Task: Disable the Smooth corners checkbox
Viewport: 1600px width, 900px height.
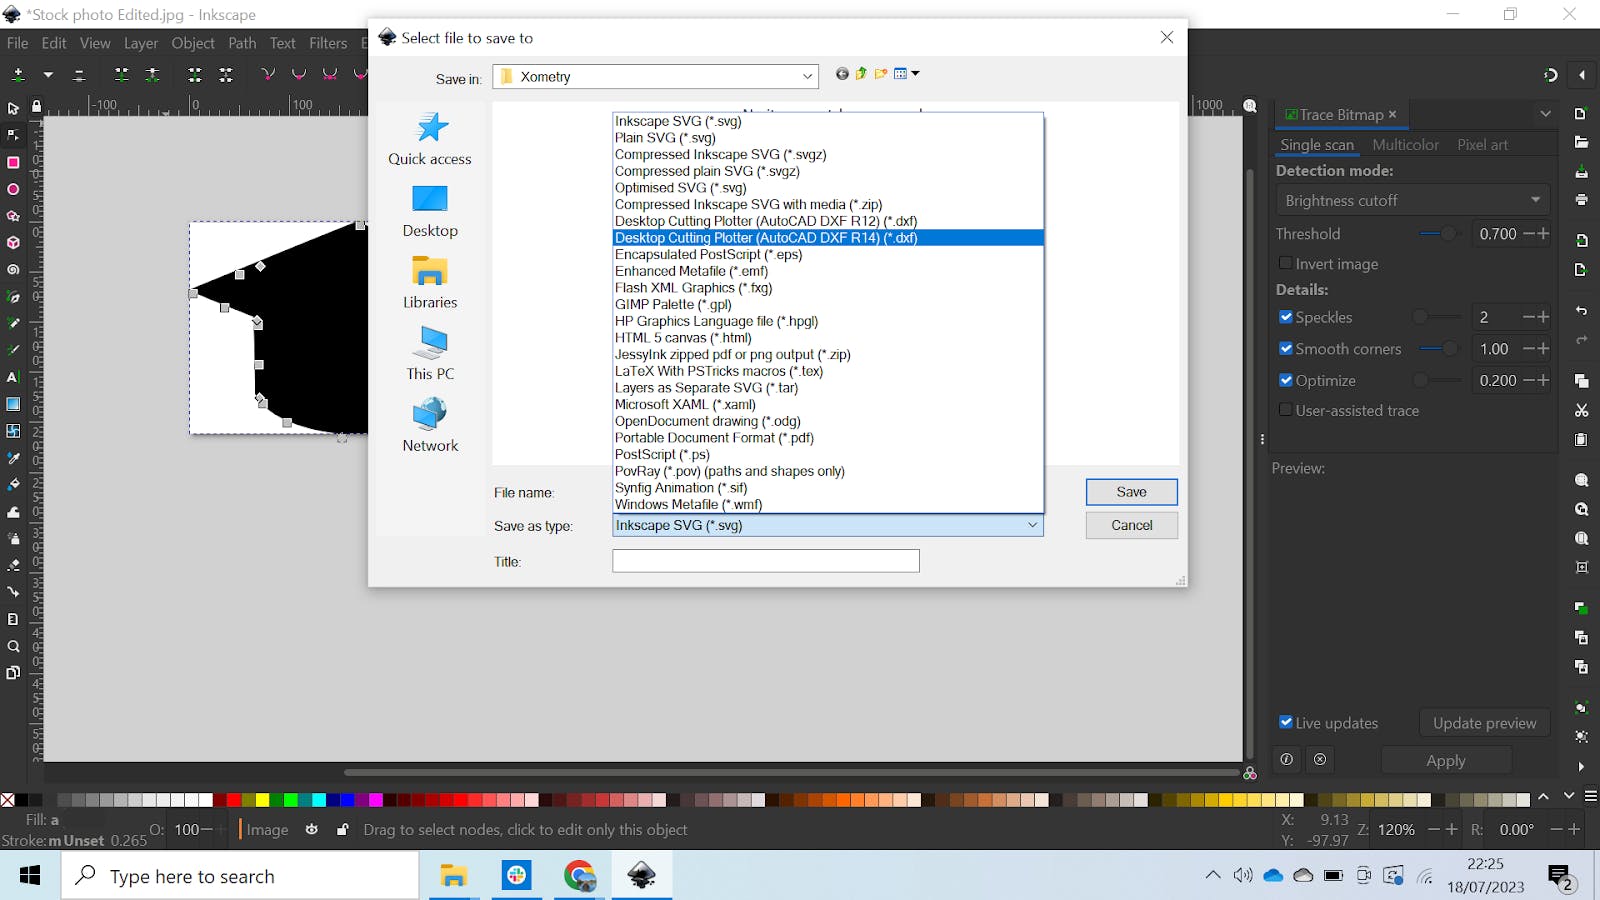Action: point(1287,348)
